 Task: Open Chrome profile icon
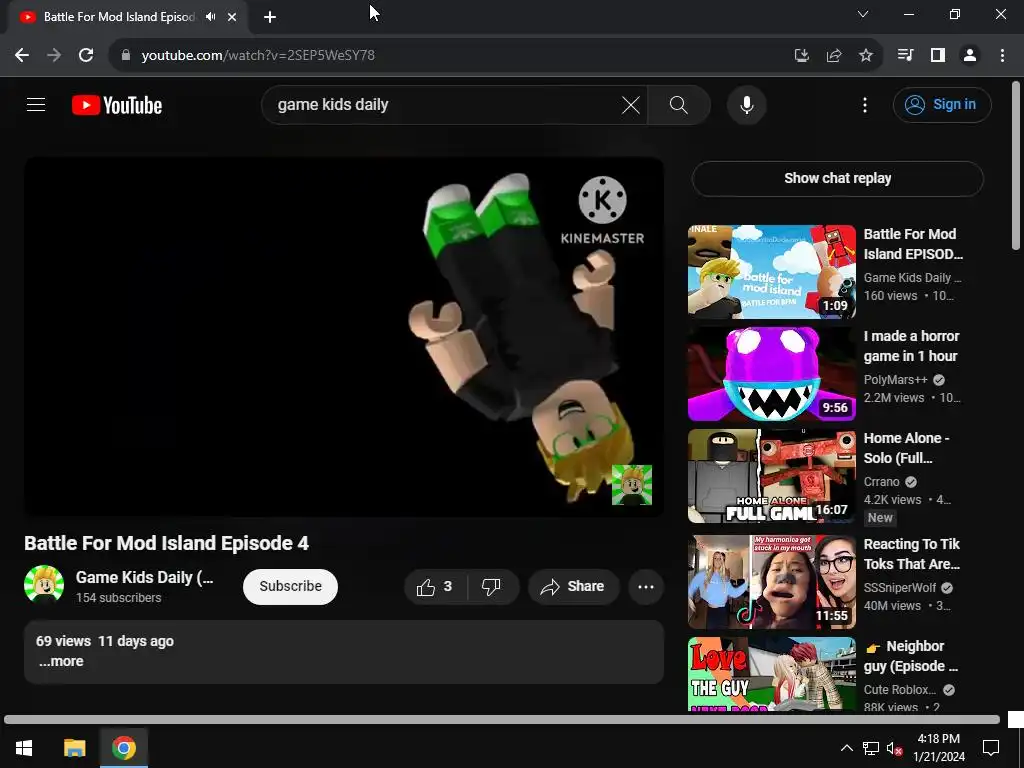(x=970, y=56)
